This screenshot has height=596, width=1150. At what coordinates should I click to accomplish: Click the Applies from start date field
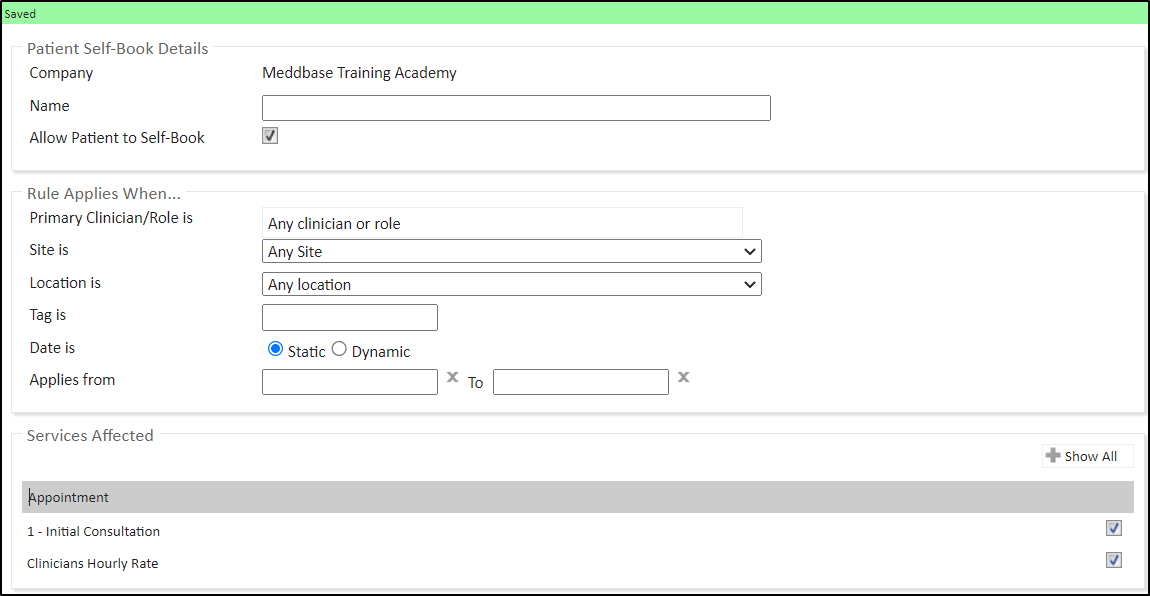[x=350, y=382]
